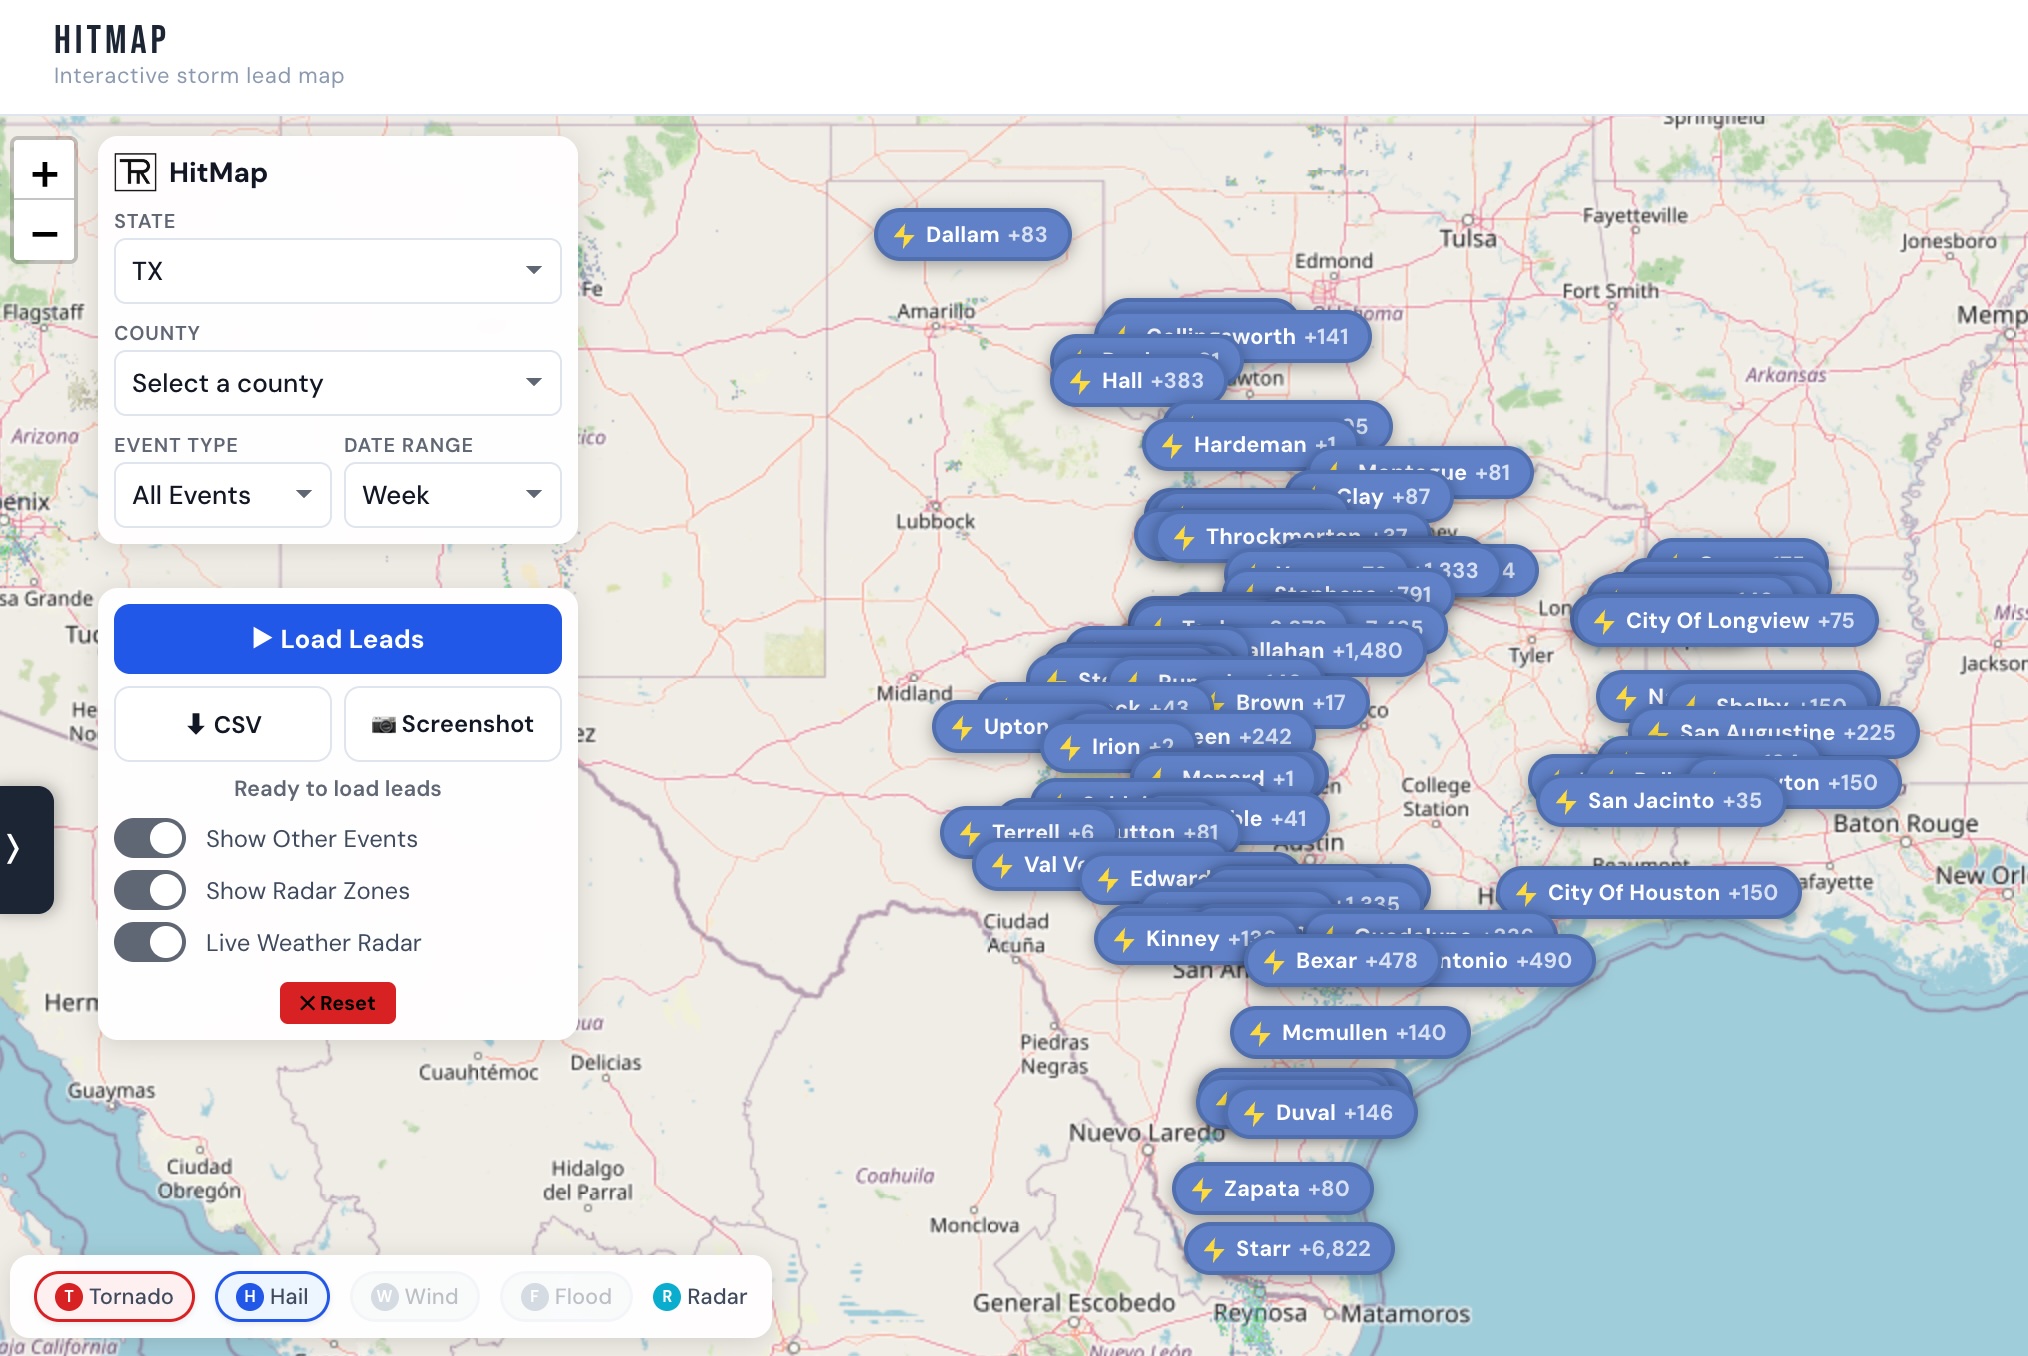Screen dimensions: 2028x1356
Task: Select the Throckmorton storm marker
Action: coord(1290,537)
